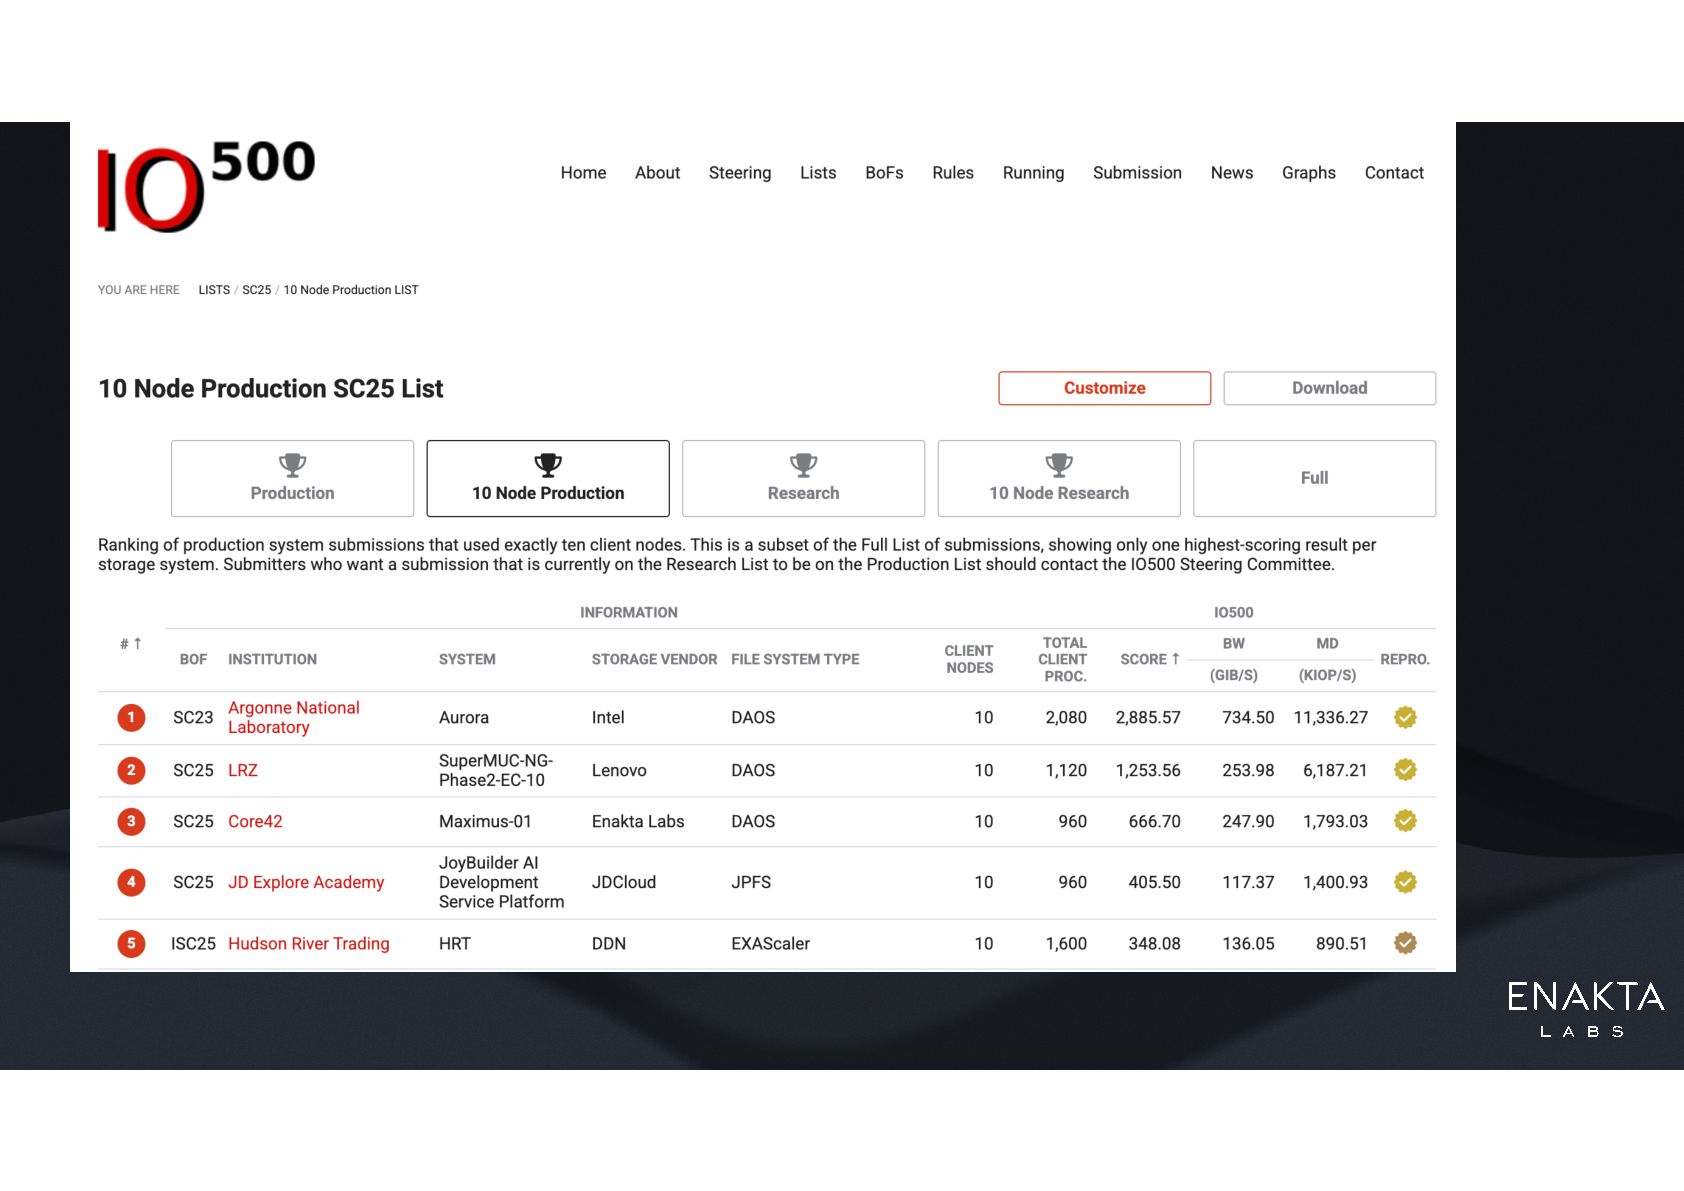This screenshot has width=1684, height=1191.
Task: Click the reproducibility badge for JD Explore Academy
Action: [1405, 882]
